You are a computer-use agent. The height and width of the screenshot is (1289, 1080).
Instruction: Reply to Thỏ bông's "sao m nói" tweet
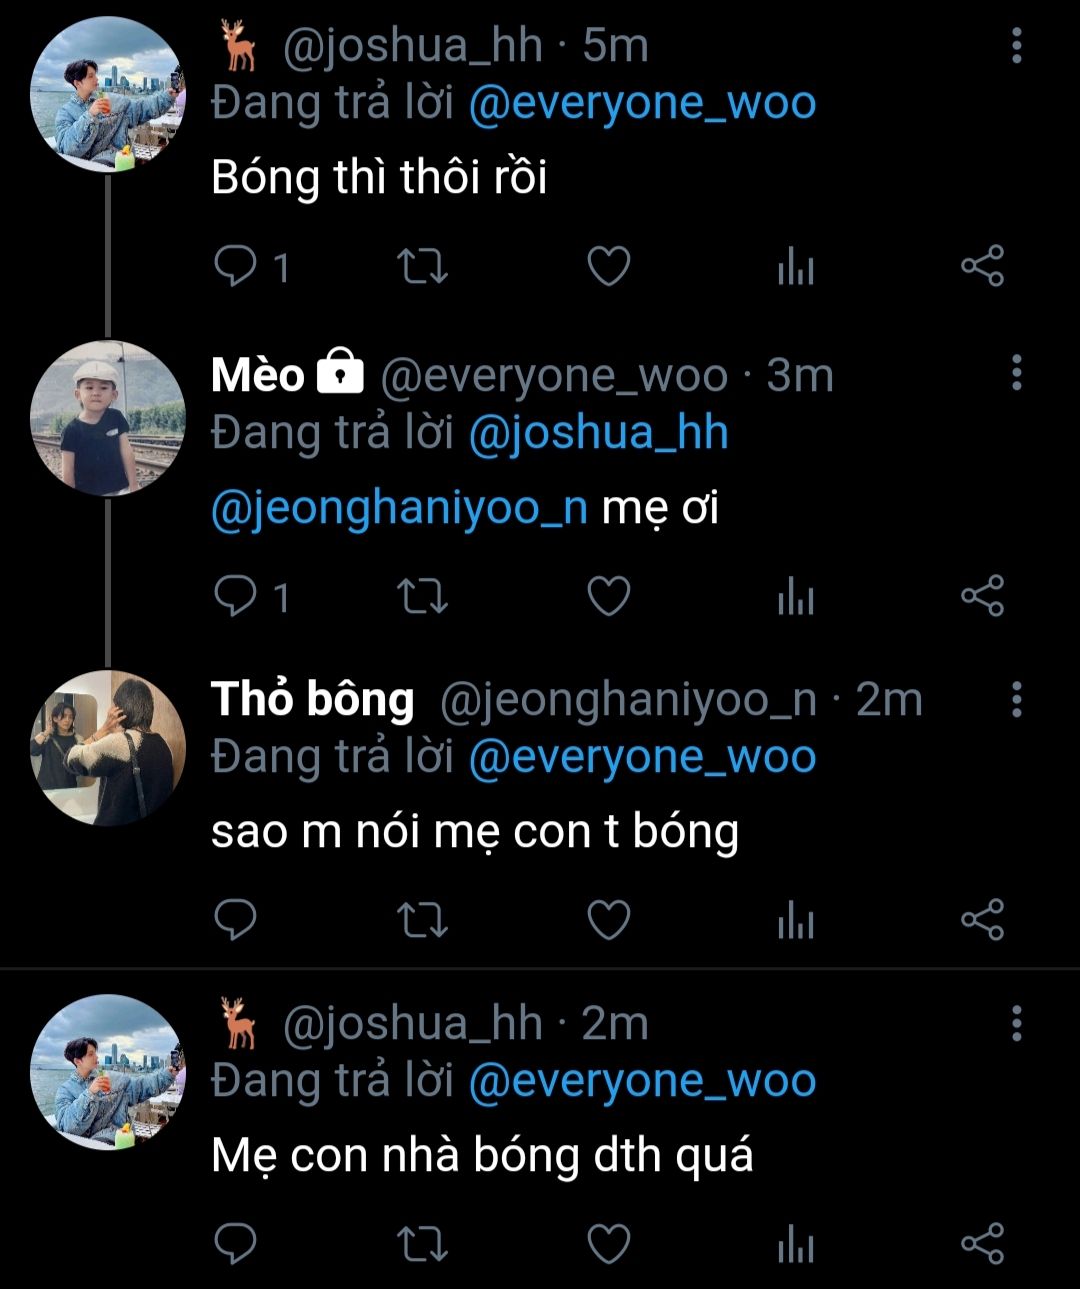point(237,920)
